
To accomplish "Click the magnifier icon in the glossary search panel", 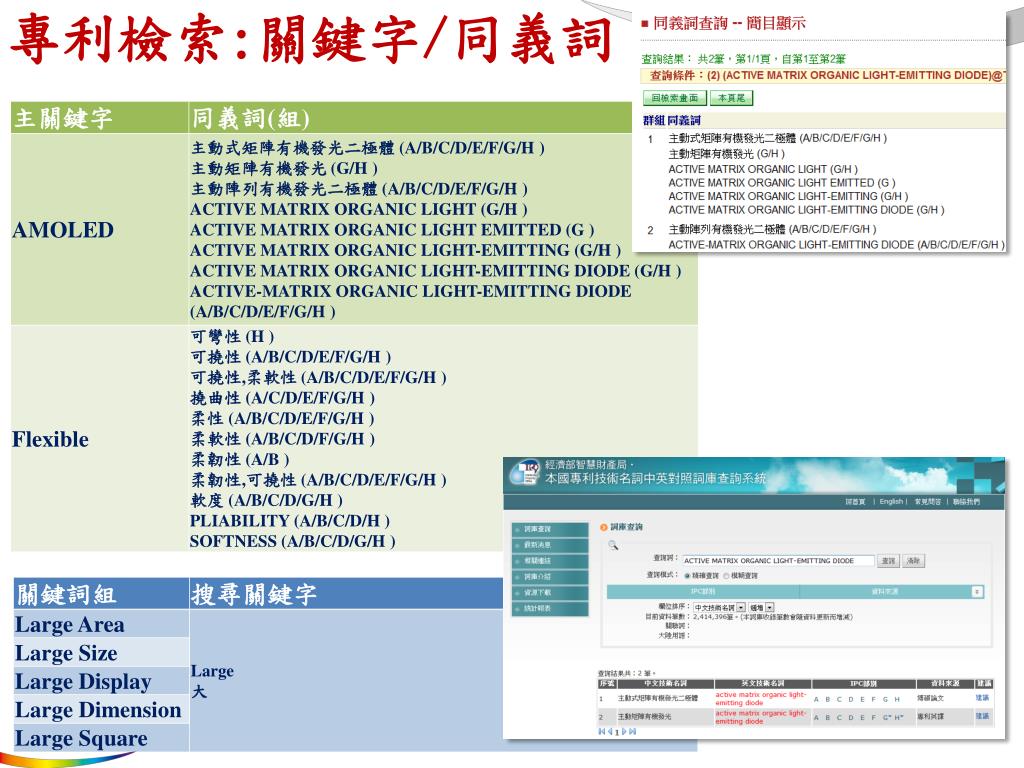I will [x=613, y=545].
